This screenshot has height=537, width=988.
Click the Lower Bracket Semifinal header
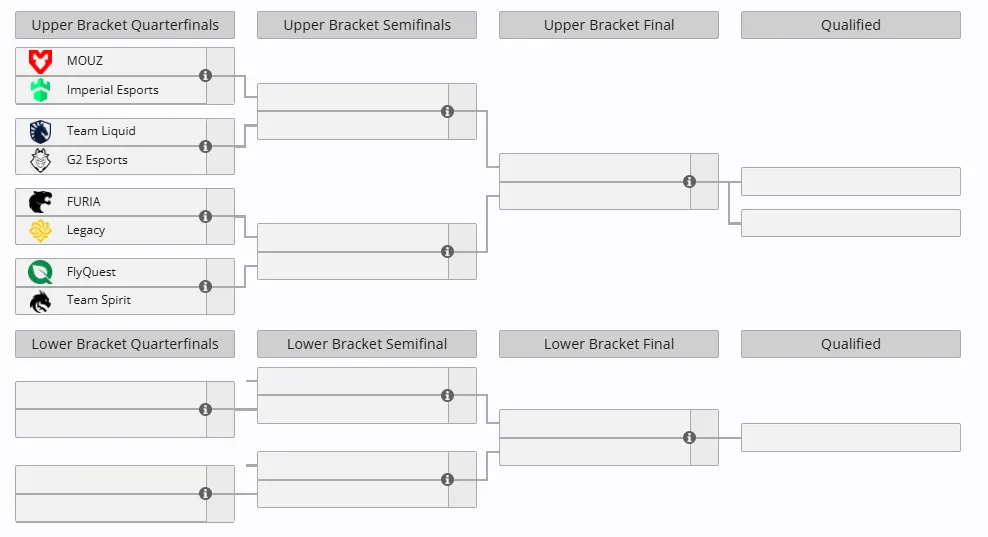pos(367,344)
